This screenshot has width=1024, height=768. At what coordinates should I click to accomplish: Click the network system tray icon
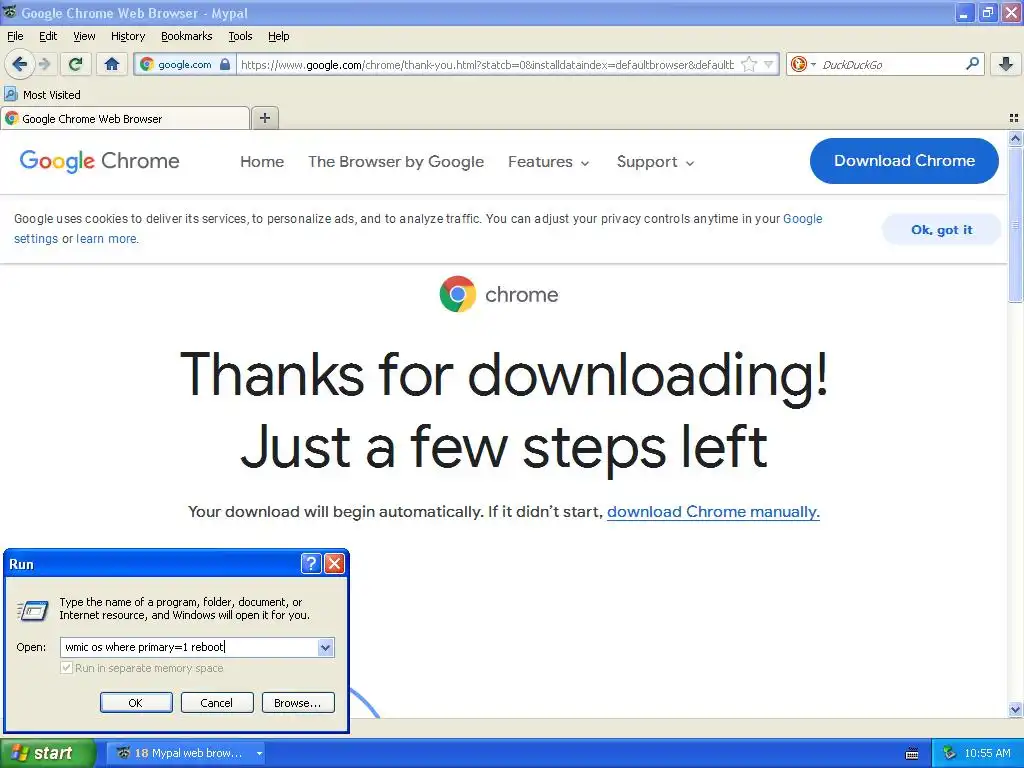click(950, 753)
